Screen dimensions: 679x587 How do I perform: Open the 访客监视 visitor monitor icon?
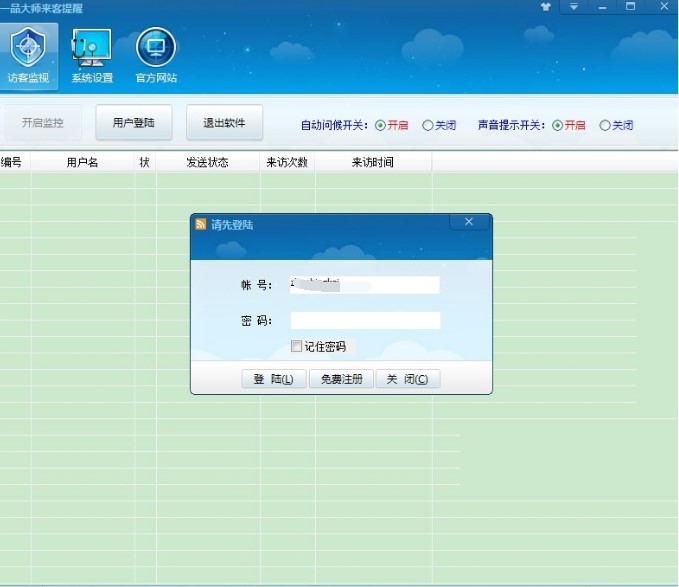point(28,56)
